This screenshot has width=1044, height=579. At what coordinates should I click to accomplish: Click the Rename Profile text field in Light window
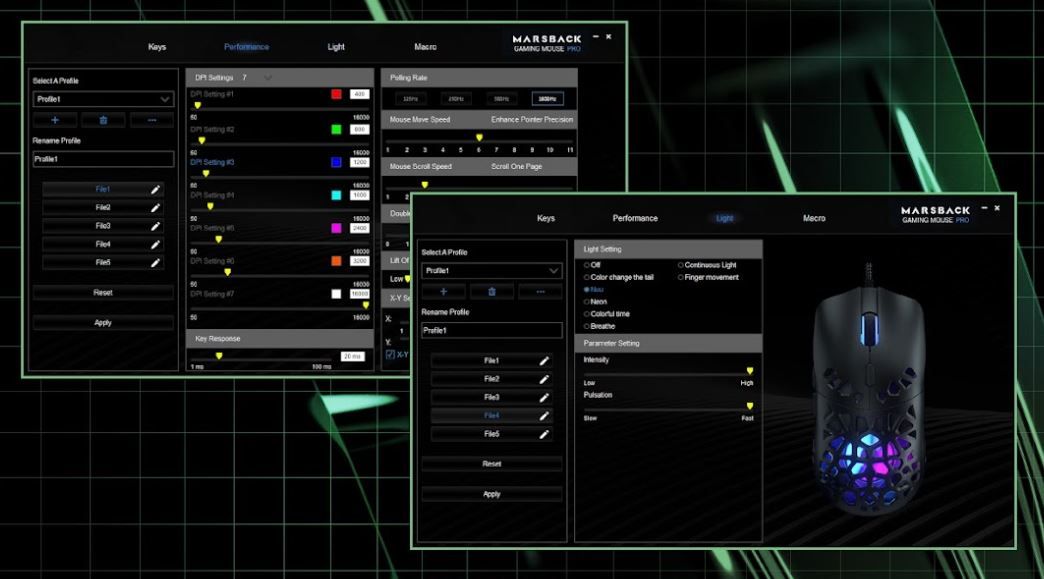[491, 330]
